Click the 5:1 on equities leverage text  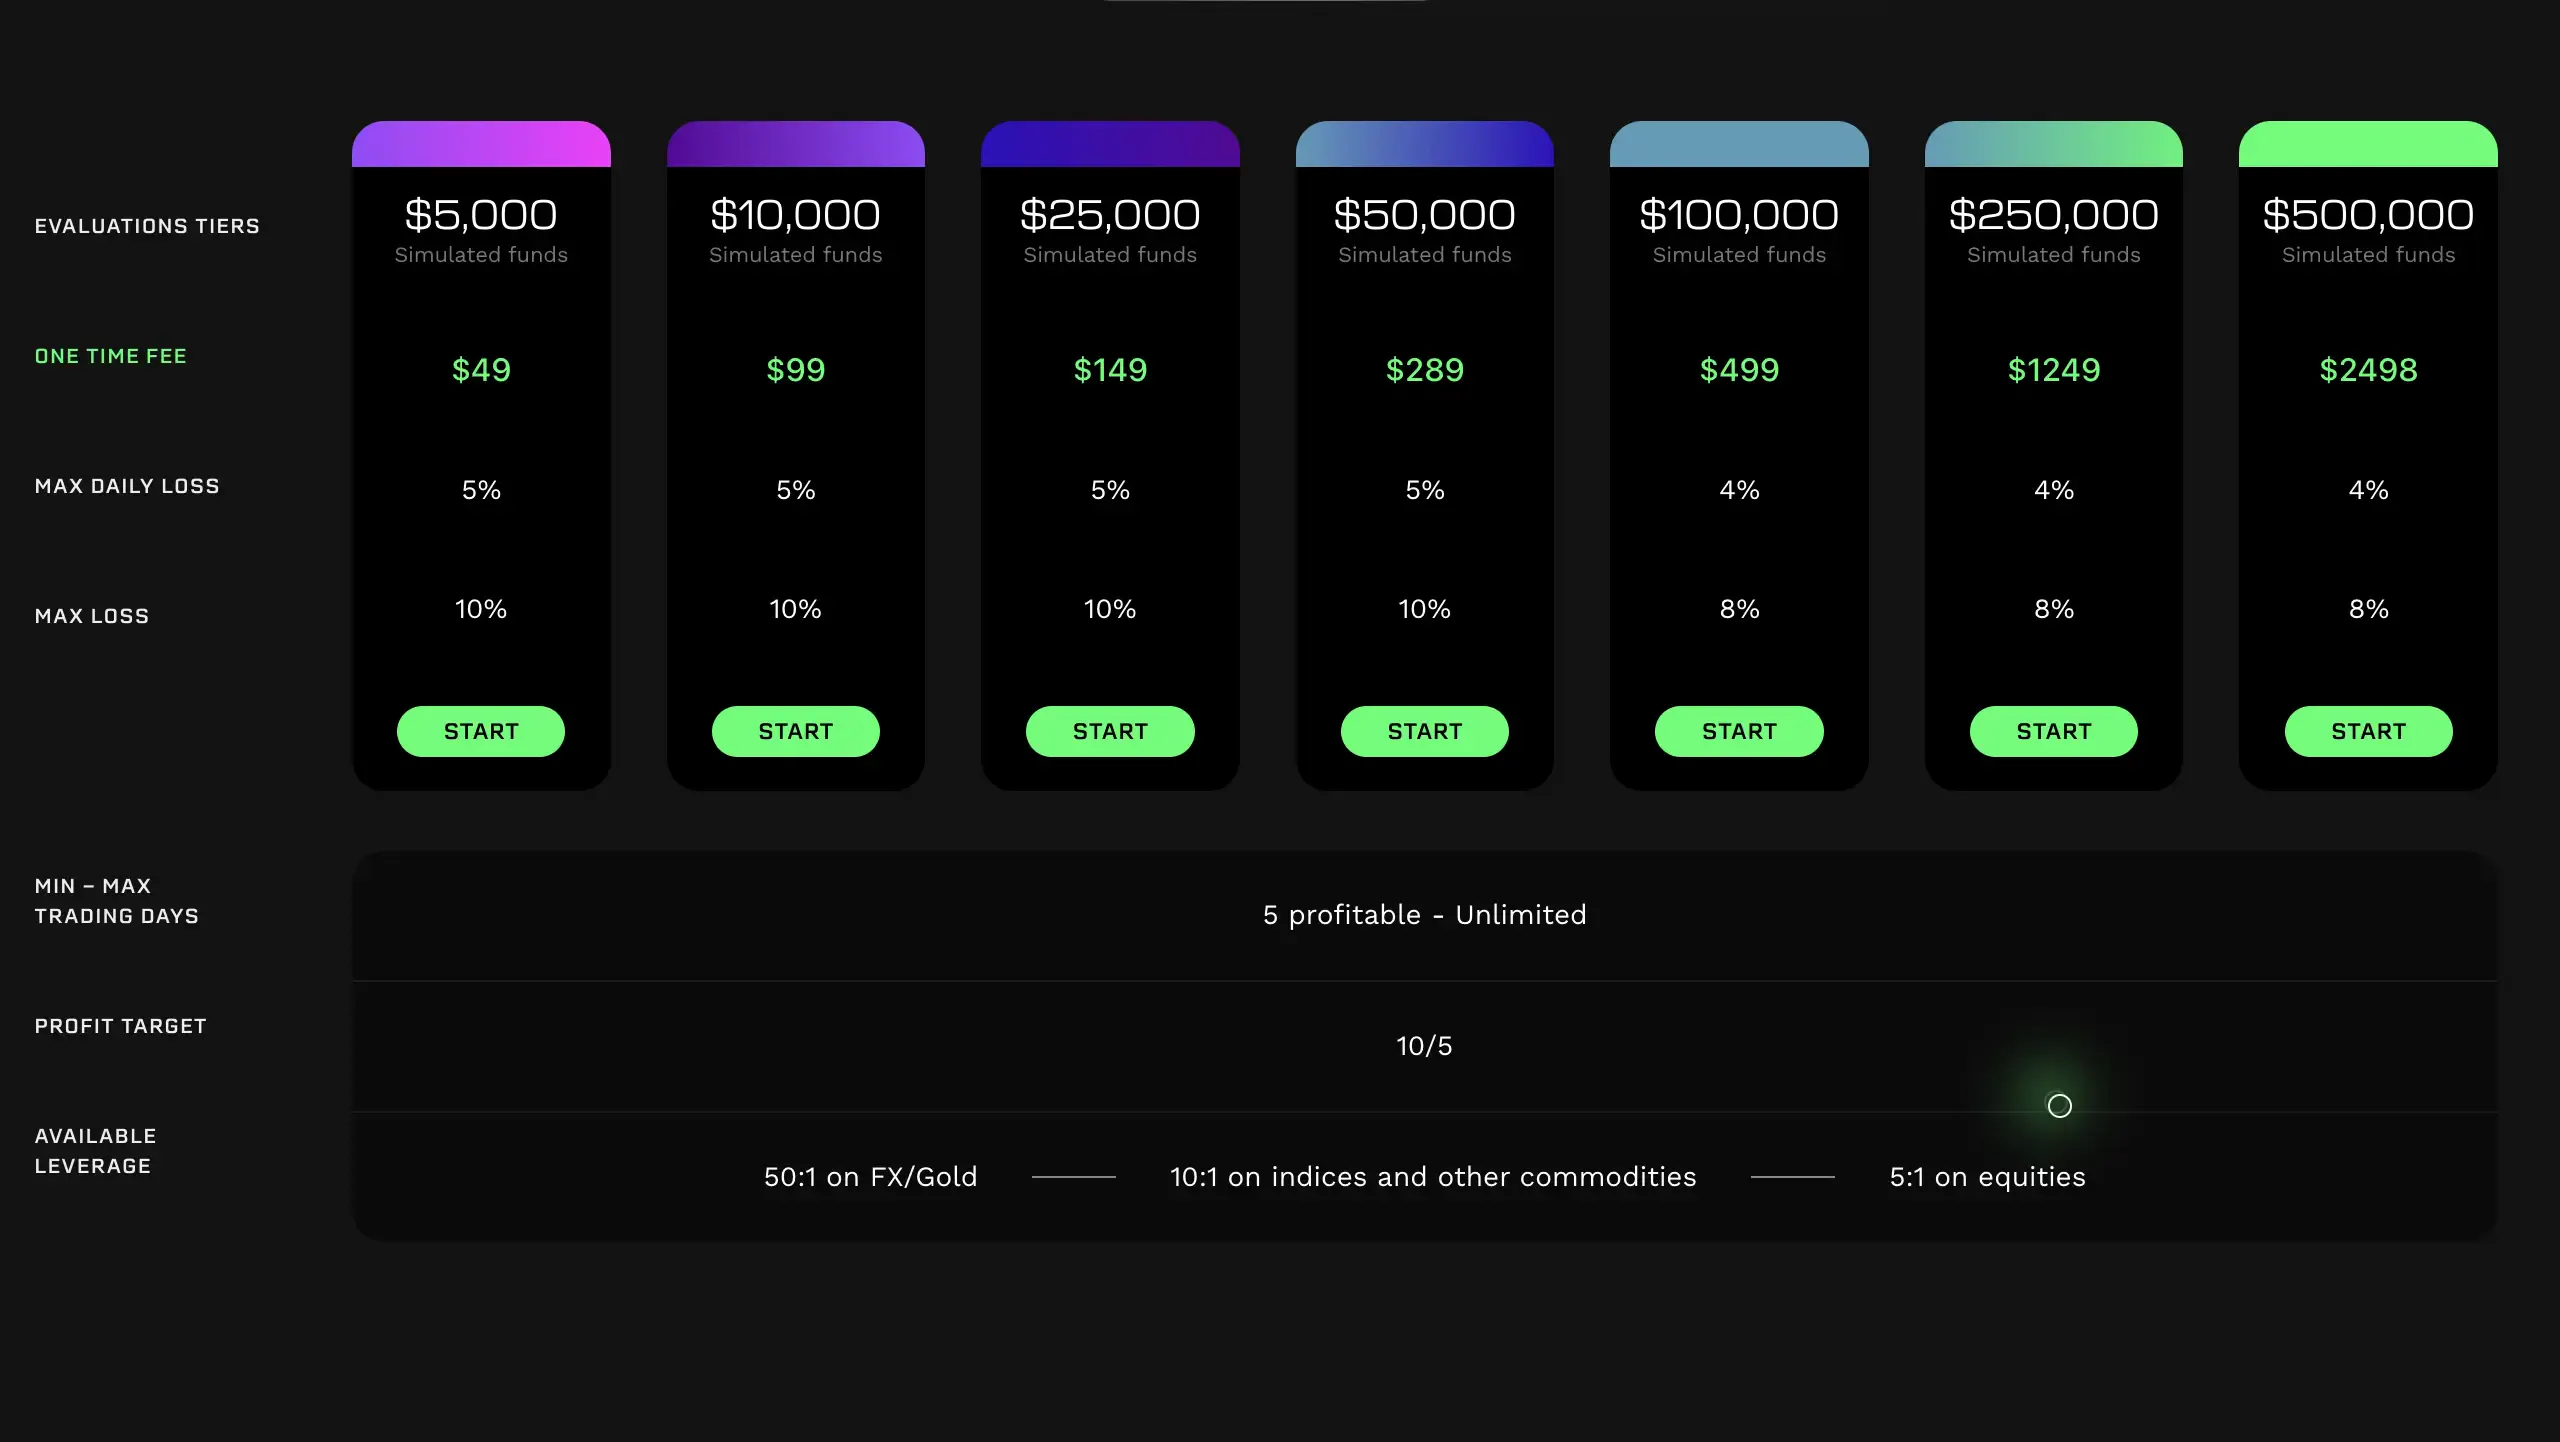[1987, 1176]
